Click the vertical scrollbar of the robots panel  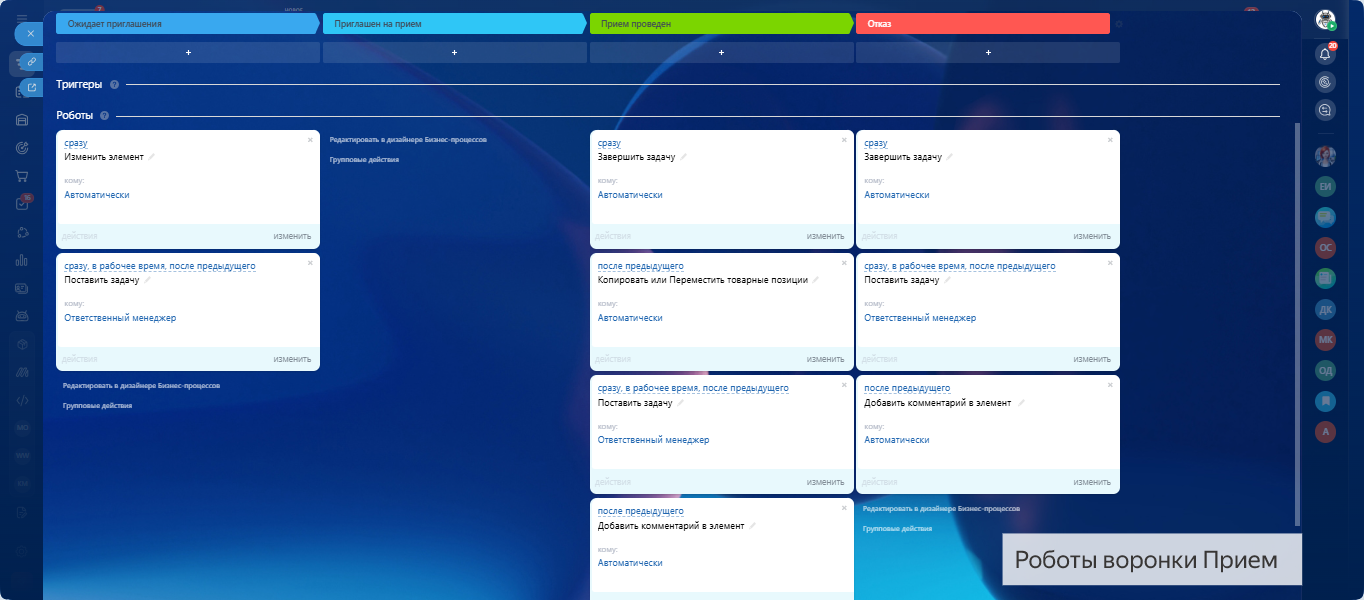coord(1298,325)
